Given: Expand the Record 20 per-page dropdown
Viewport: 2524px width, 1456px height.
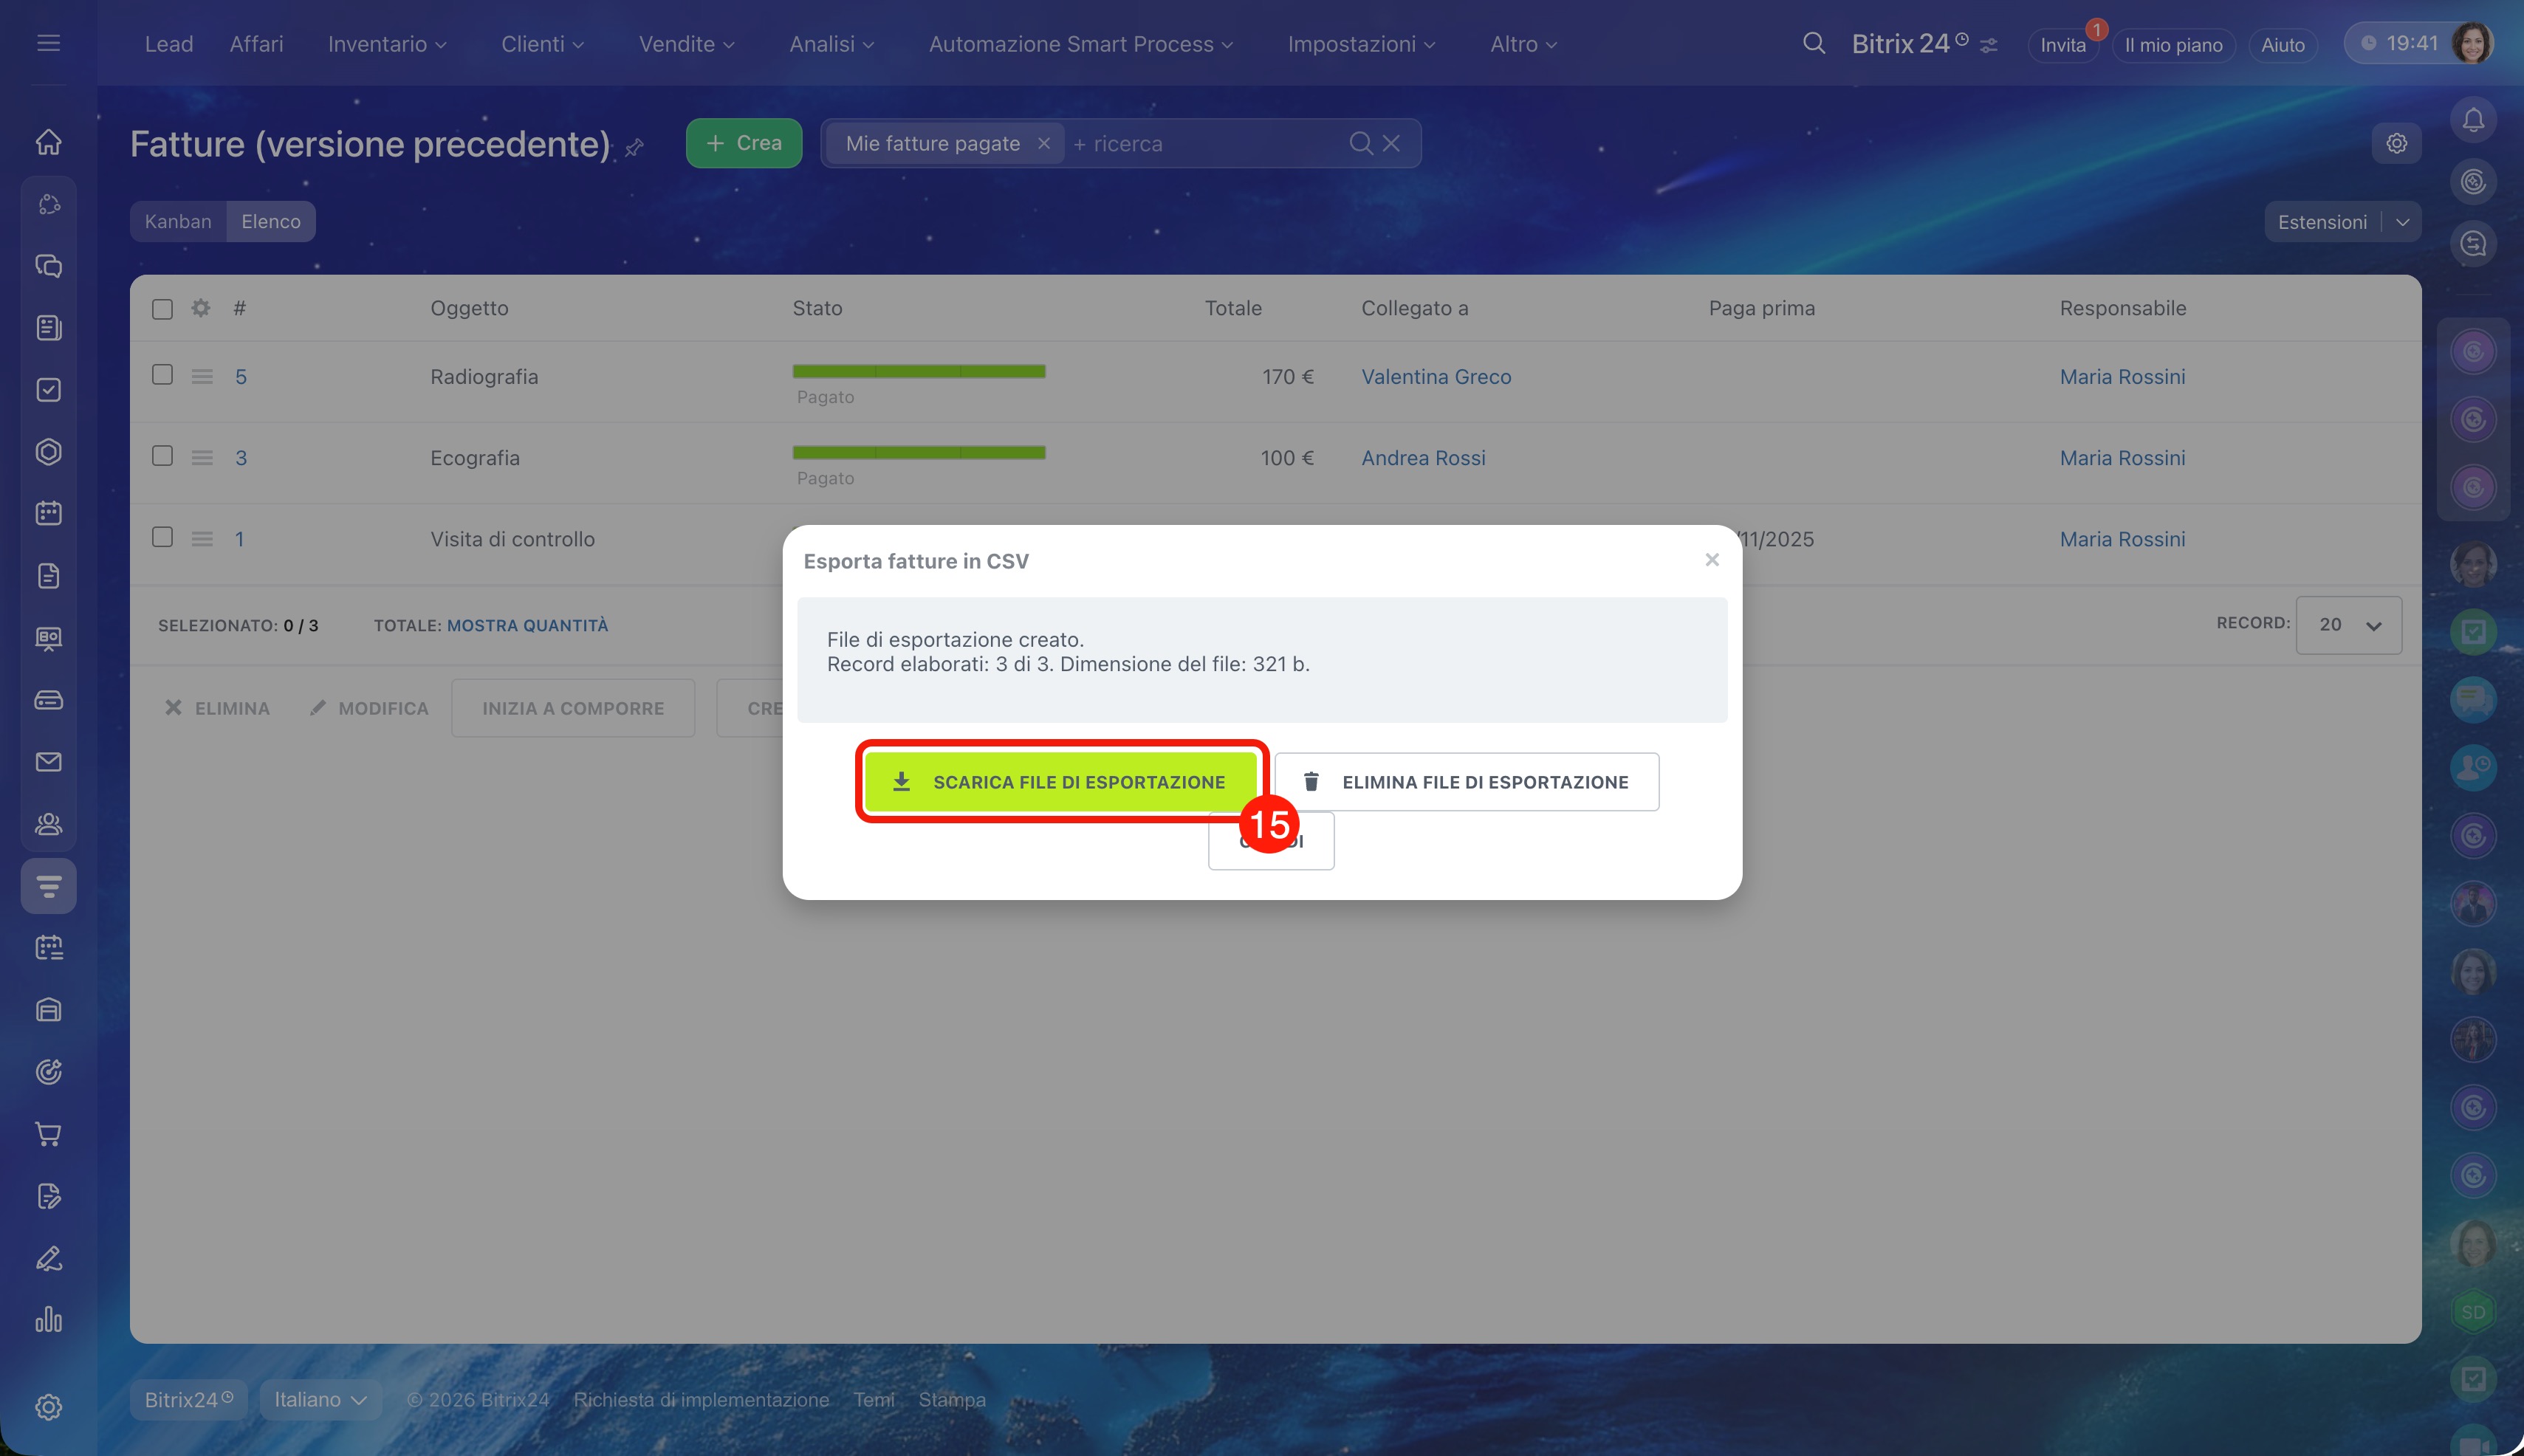Looking at the screenshot, I should pos(2348,625).
